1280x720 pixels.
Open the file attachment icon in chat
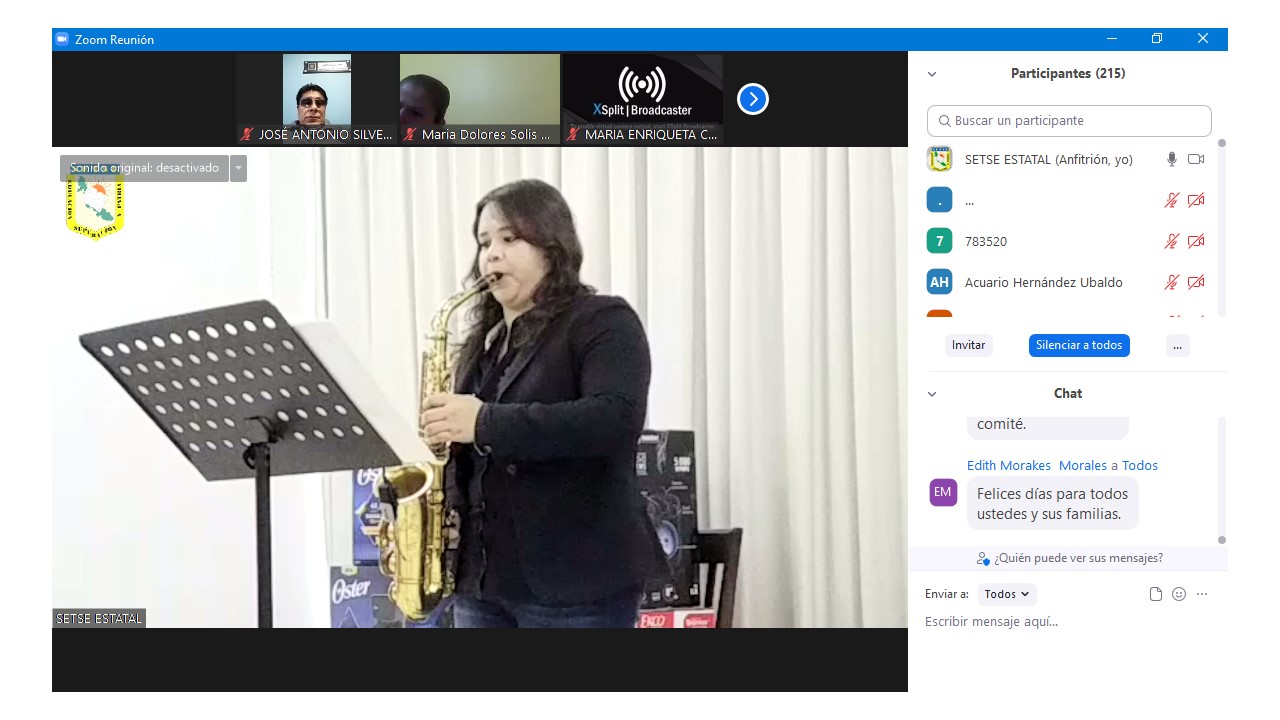click(1156, 594)
